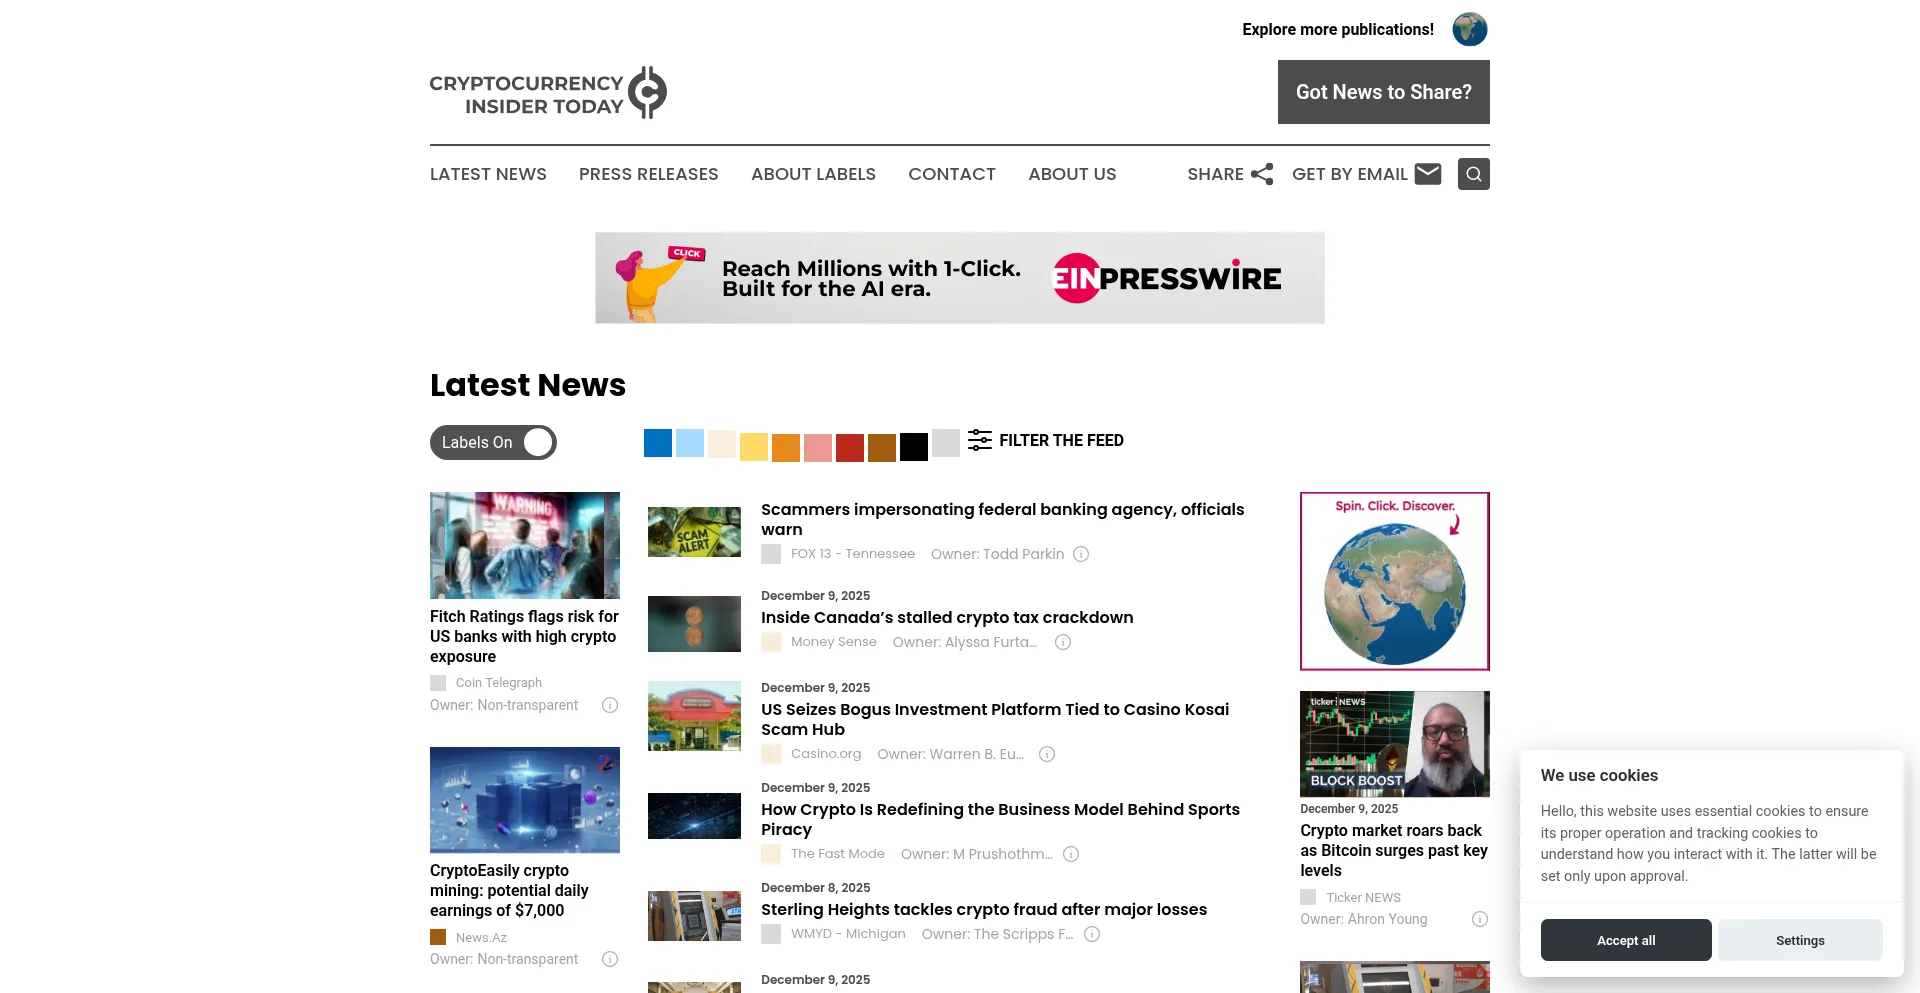Select the light gray label color swatch
The height and width of the screenshot is (993, 1920).
pyautogui.click(x=946, y=443)
